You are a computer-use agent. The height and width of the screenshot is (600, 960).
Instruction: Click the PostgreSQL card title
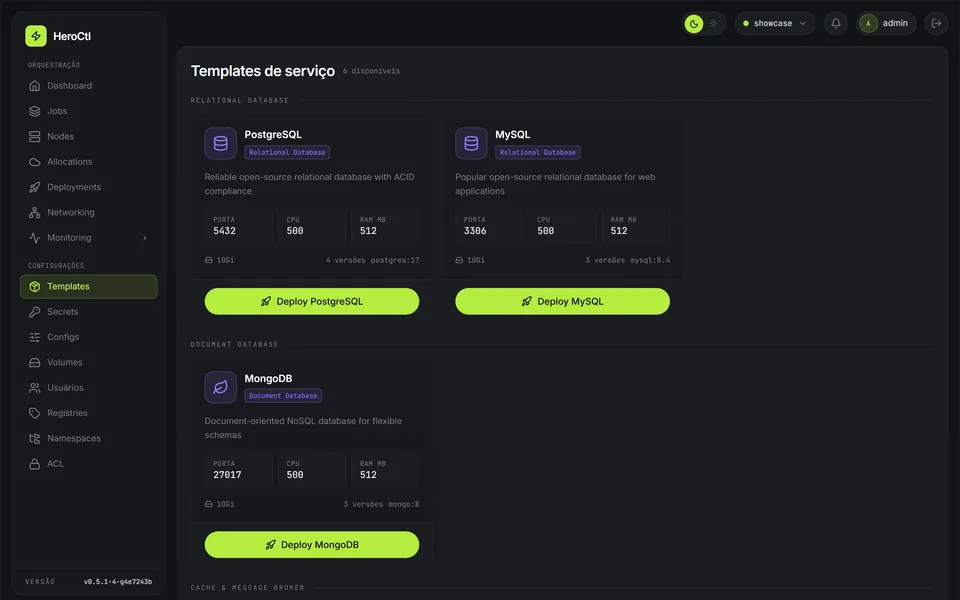click(273, 135)
